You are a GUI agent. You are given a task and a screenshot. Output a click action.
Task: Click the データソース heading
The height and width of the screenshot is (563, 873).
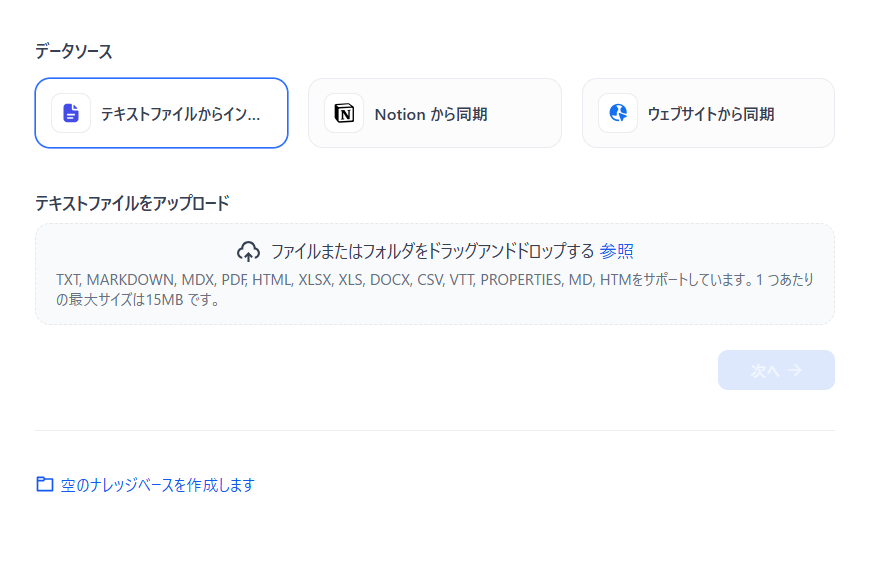[73, 51]
